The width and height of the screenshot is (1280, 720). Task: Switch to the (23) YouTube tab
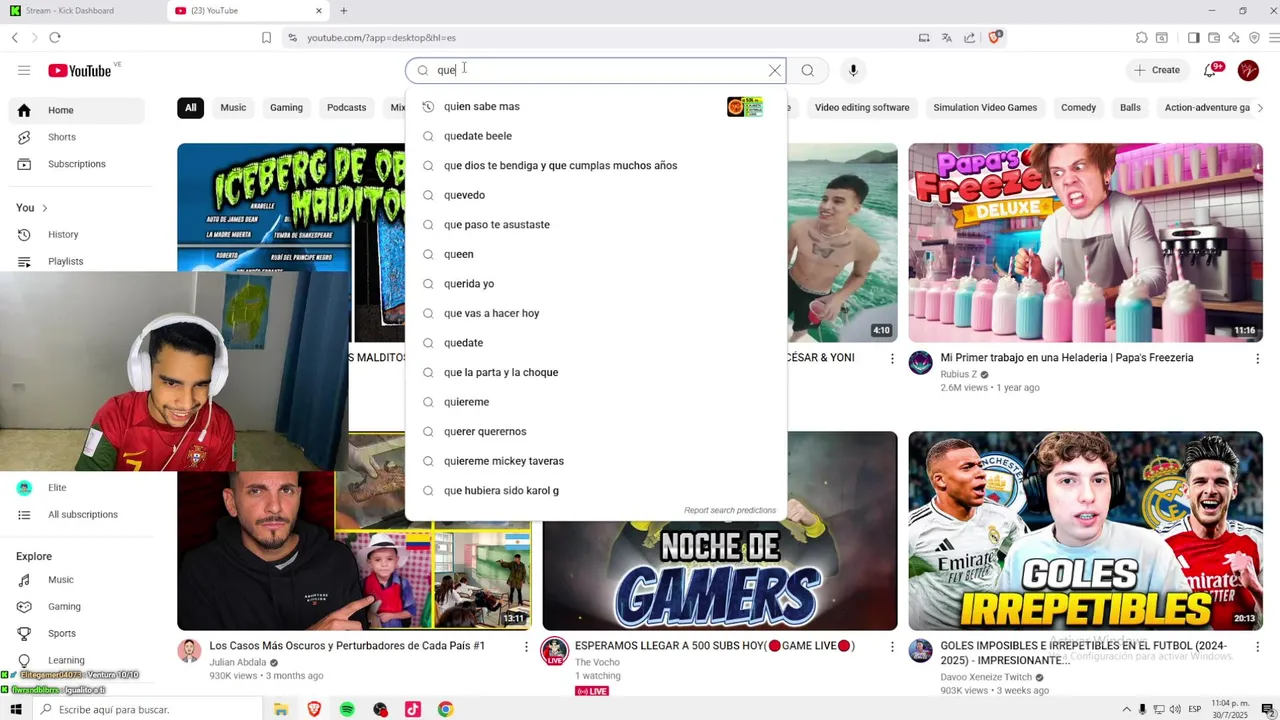click(x=249, y=11)
